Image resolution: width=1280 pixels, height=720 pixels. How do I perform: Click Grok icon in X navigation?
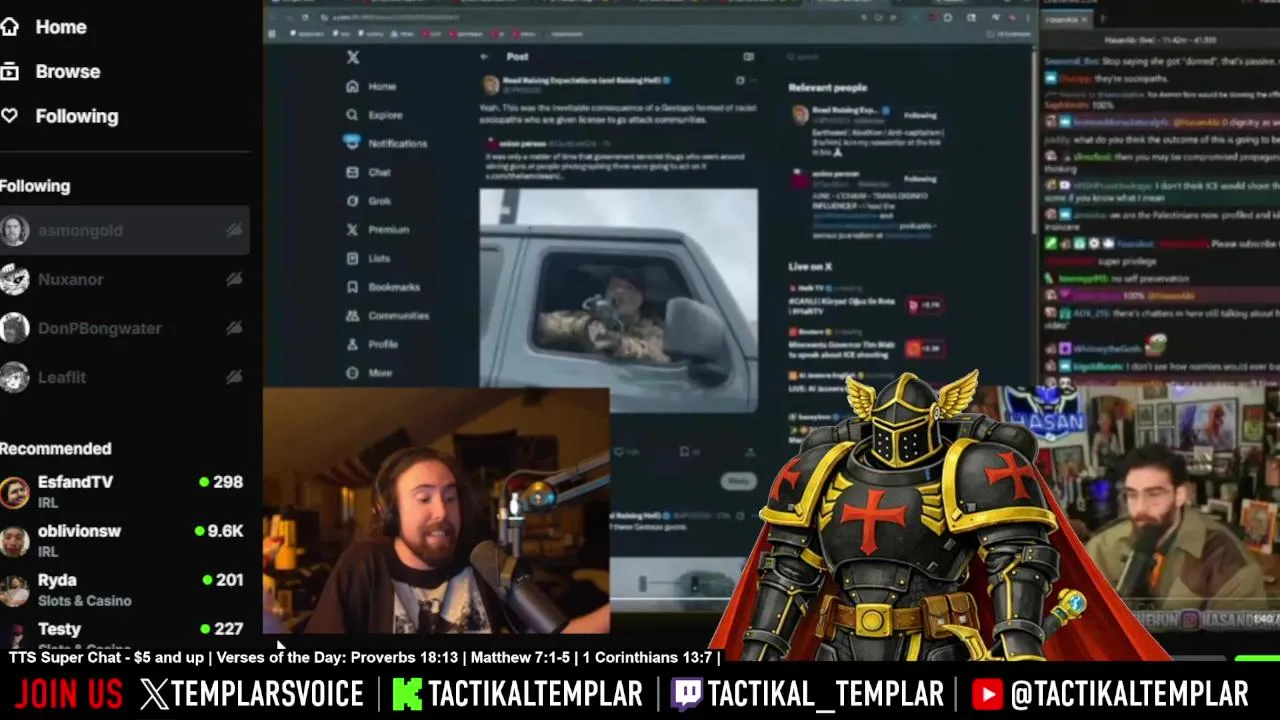pyautogui.click(x=352, y=201)
